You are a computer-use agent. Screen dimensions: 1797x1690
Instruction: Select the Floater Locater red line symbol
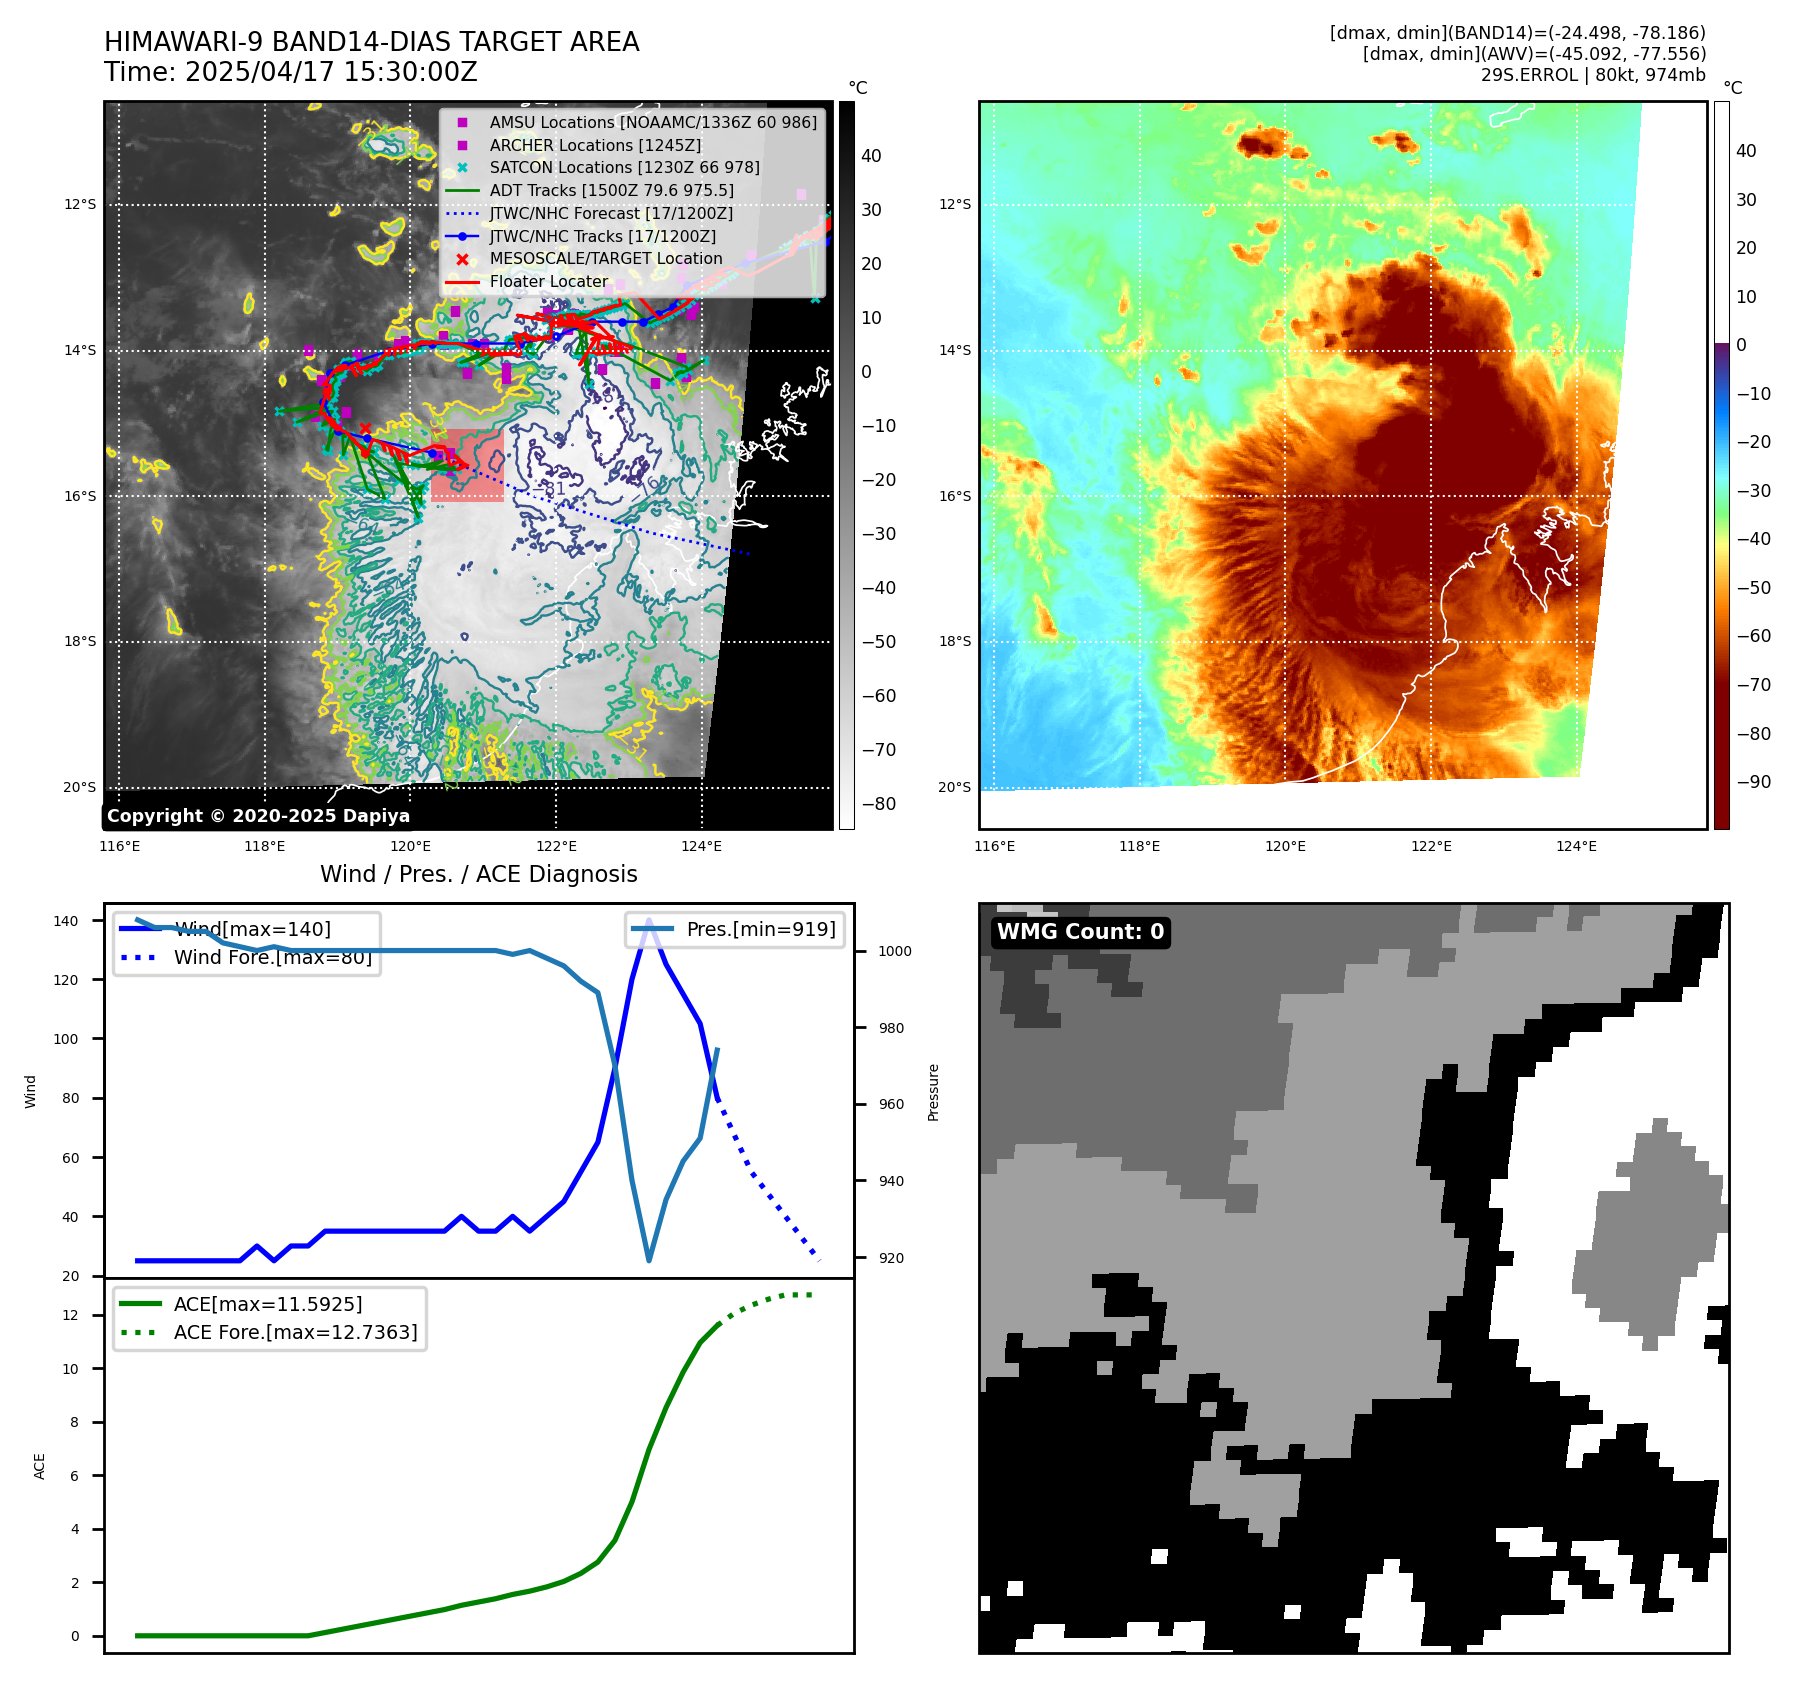[462, 282]
